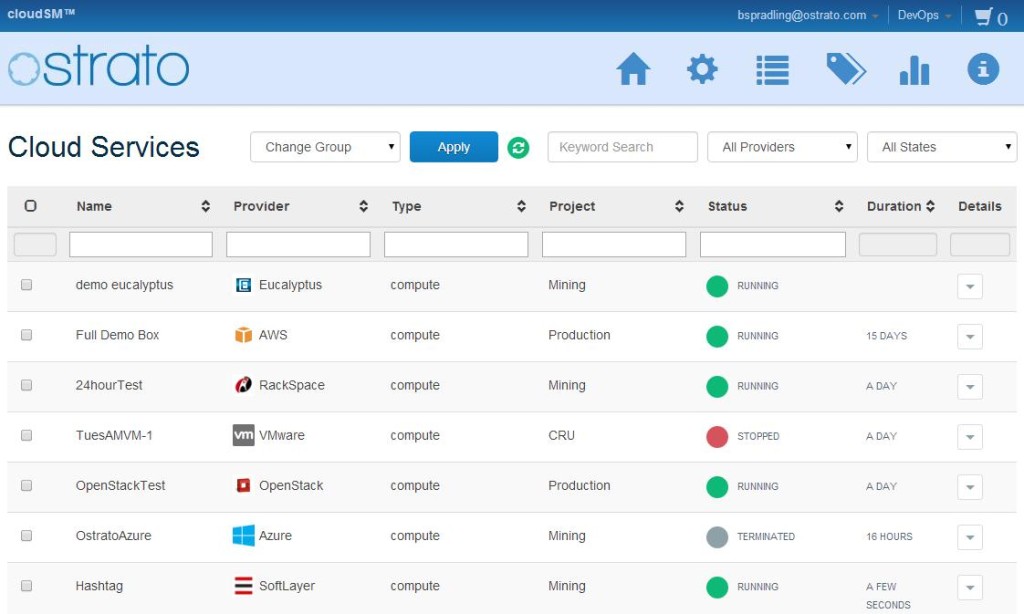The image size is (1024, 614).
Task: Click the Azure provider icon
Action: [244, 536]
